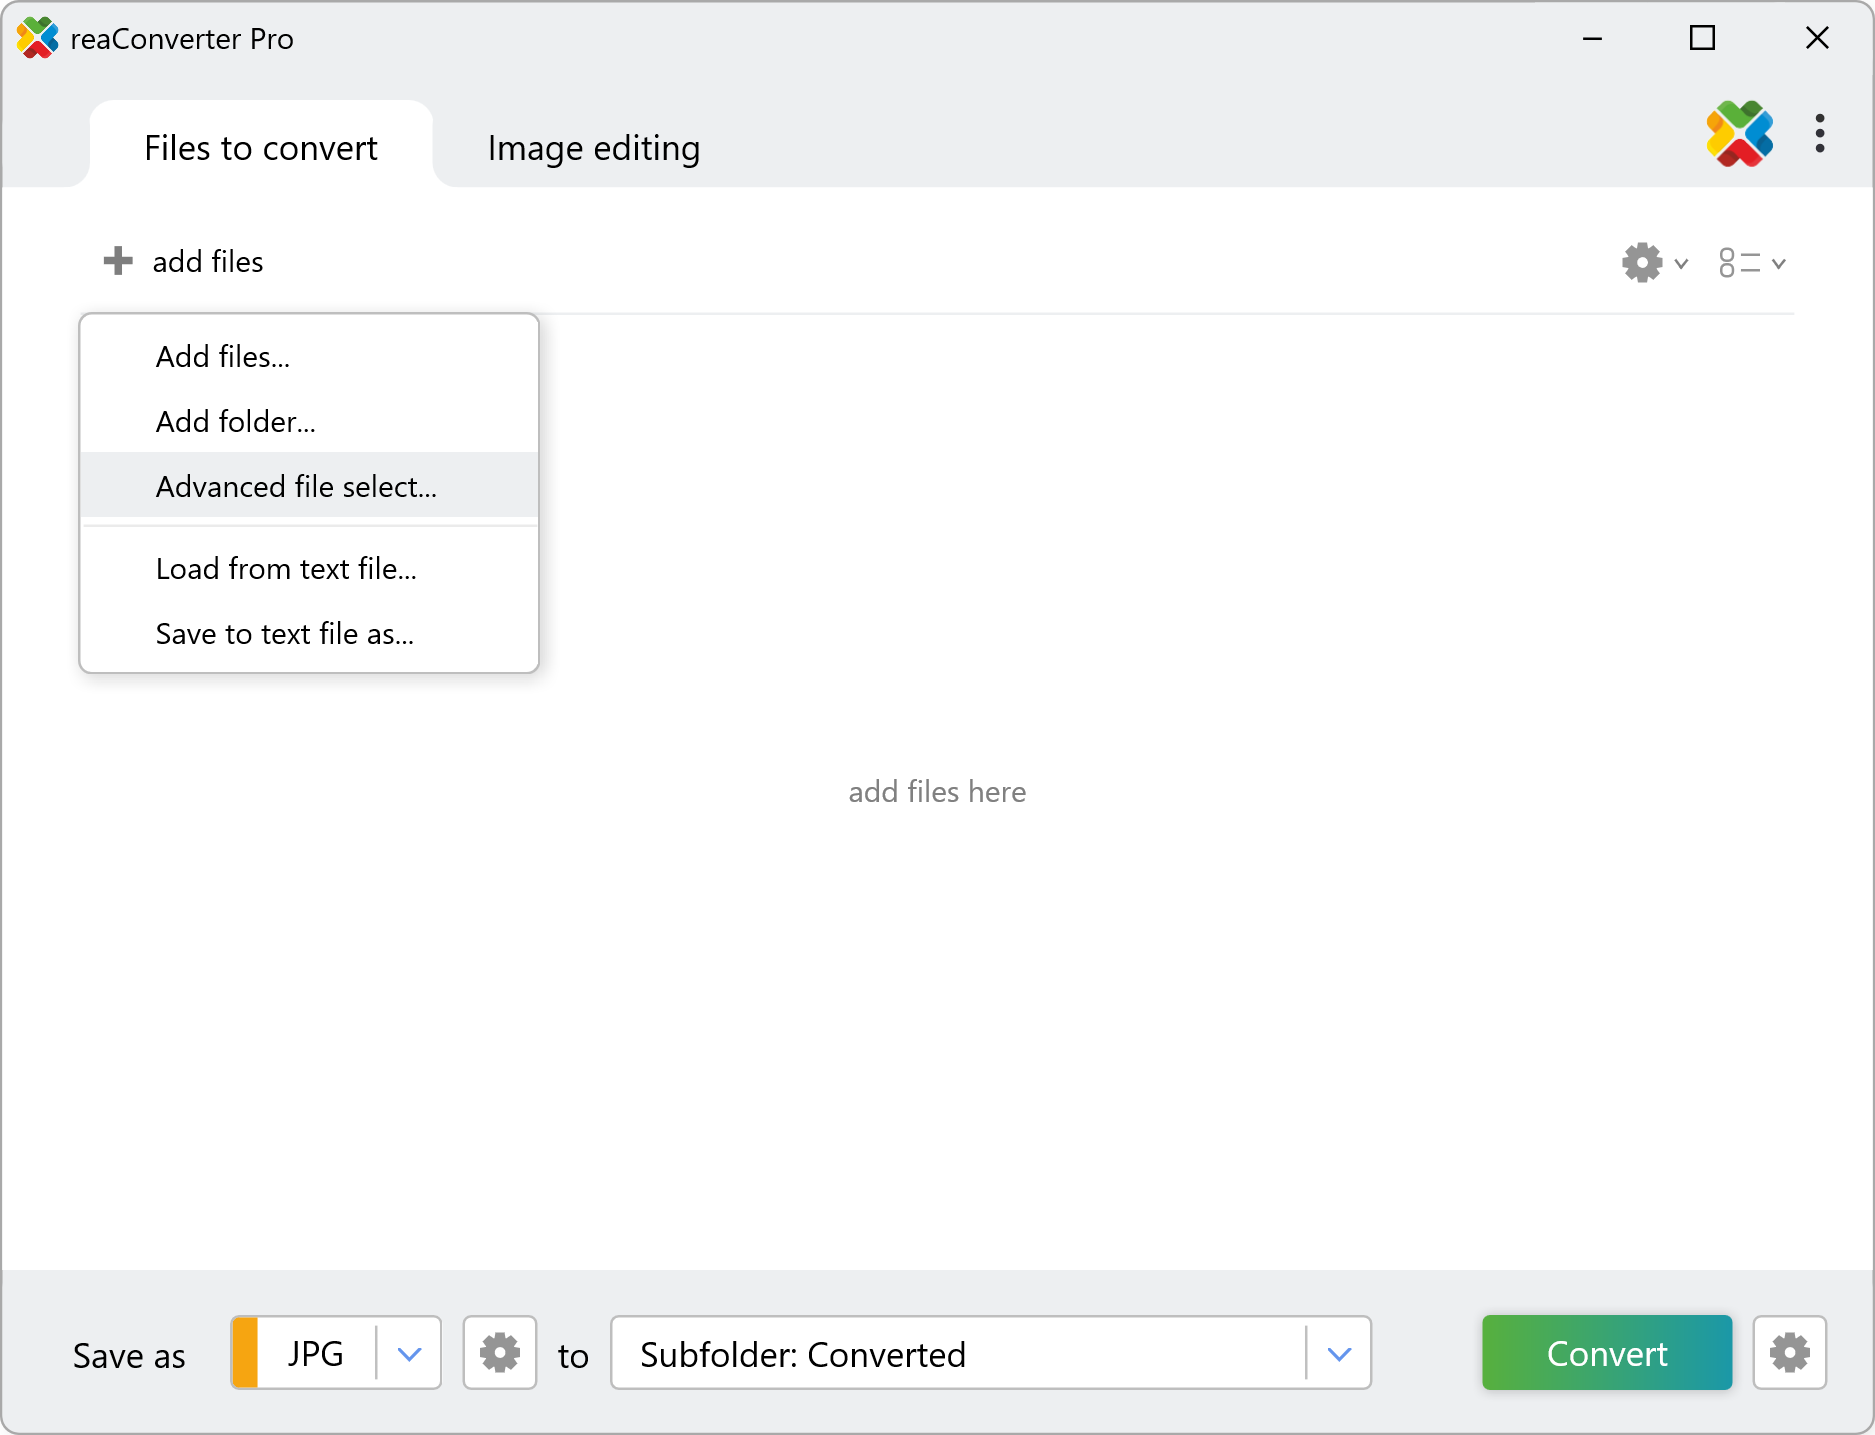The width and height of the screenshot is (1875, 1435).
Task: Switch to the Files to convert tab
Action: click(261, 148)
